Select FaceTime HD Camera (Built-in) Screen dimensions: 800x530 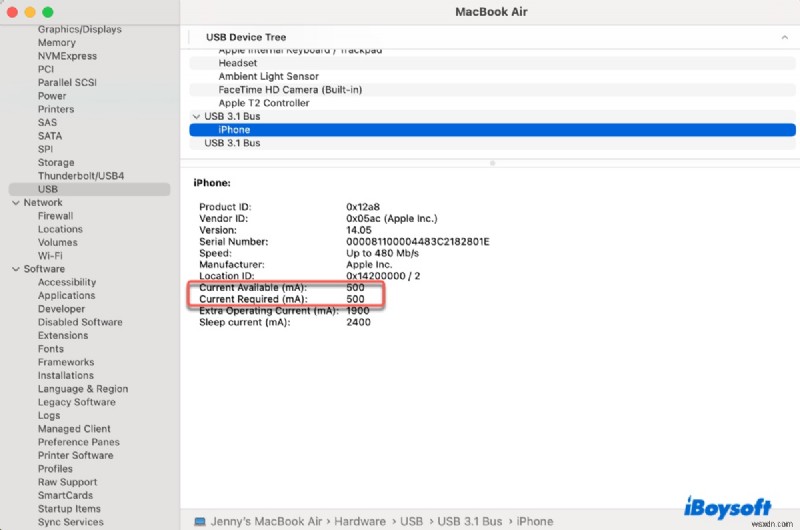492,90
